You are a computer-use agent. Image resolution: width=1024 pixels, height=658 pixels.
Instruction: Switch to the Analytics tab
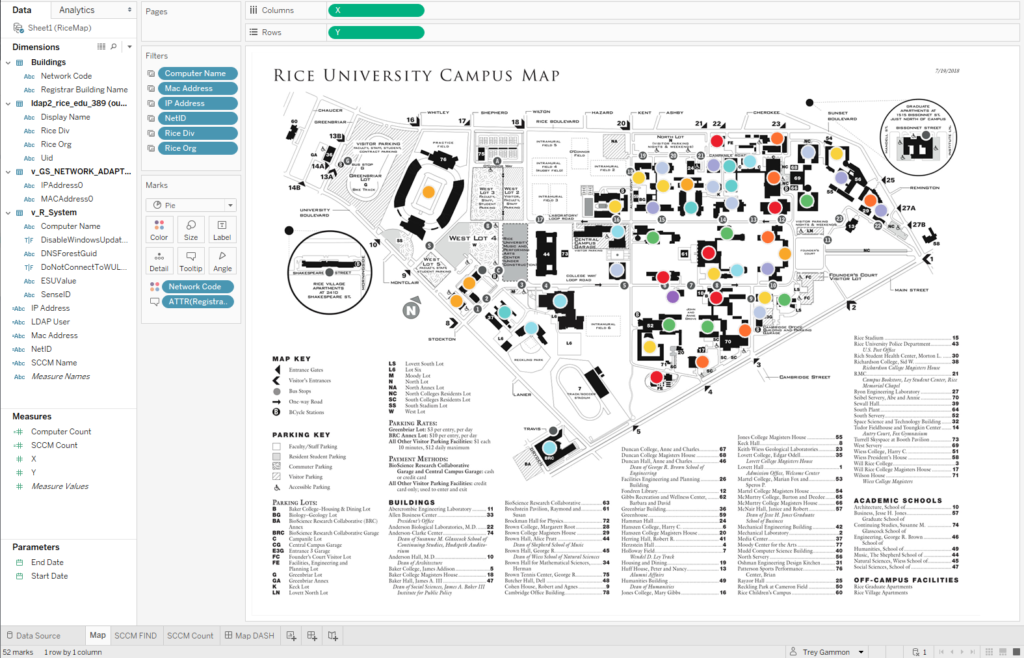pyautogui.click(x=76, y=10)
